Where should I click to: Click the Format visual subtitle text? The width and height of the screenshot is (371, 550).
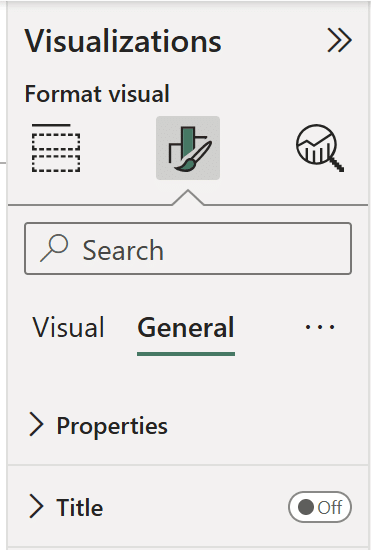pos(97,94)
